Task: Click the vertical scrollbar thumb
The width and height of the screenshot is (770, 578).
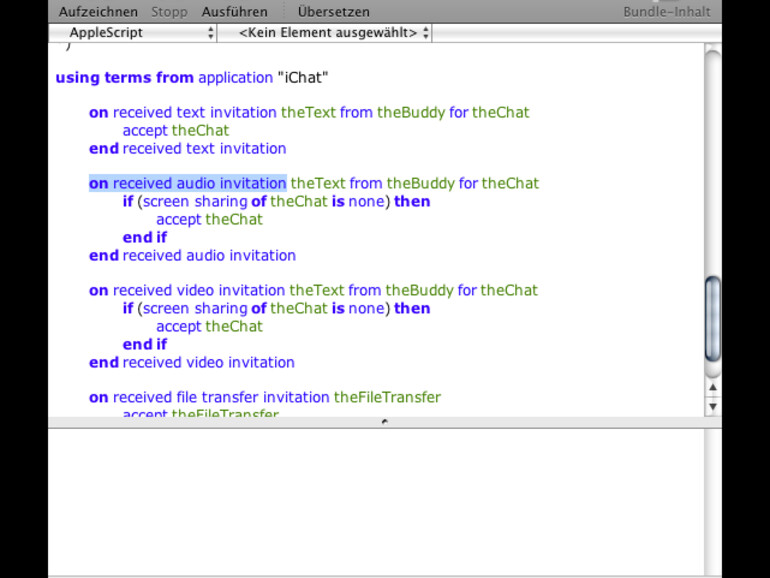Action: 713,319
